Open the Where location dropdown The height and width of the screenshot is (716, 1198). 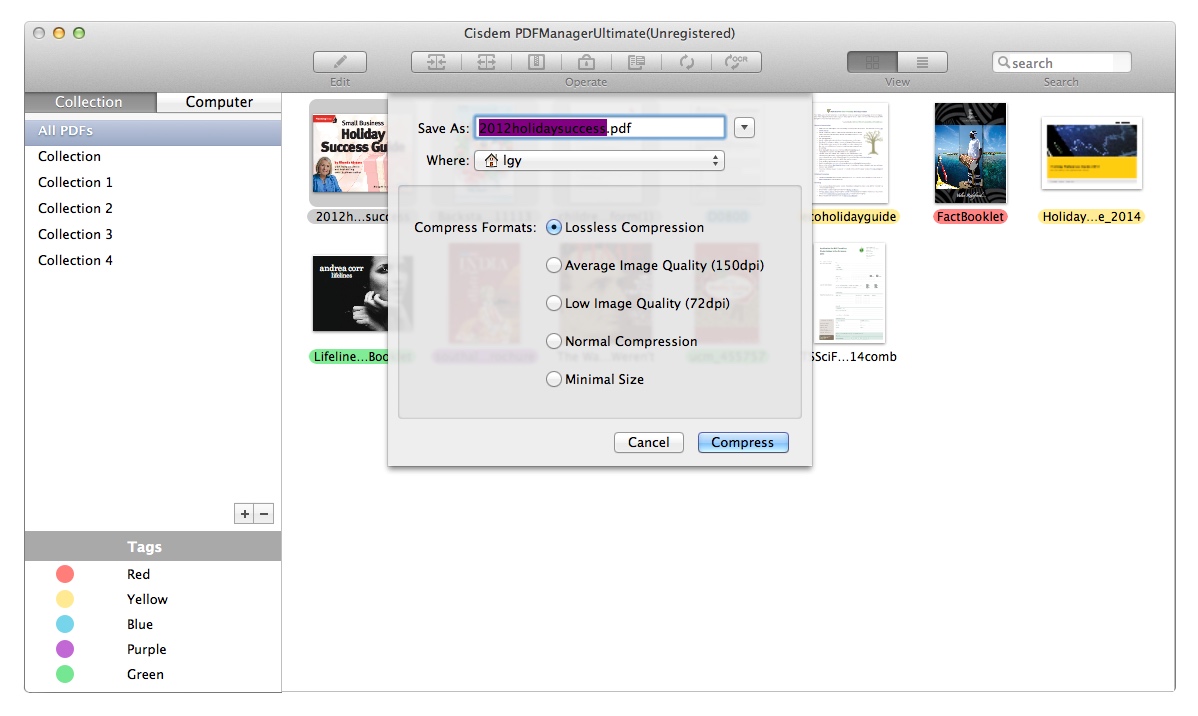coord(599,160)
